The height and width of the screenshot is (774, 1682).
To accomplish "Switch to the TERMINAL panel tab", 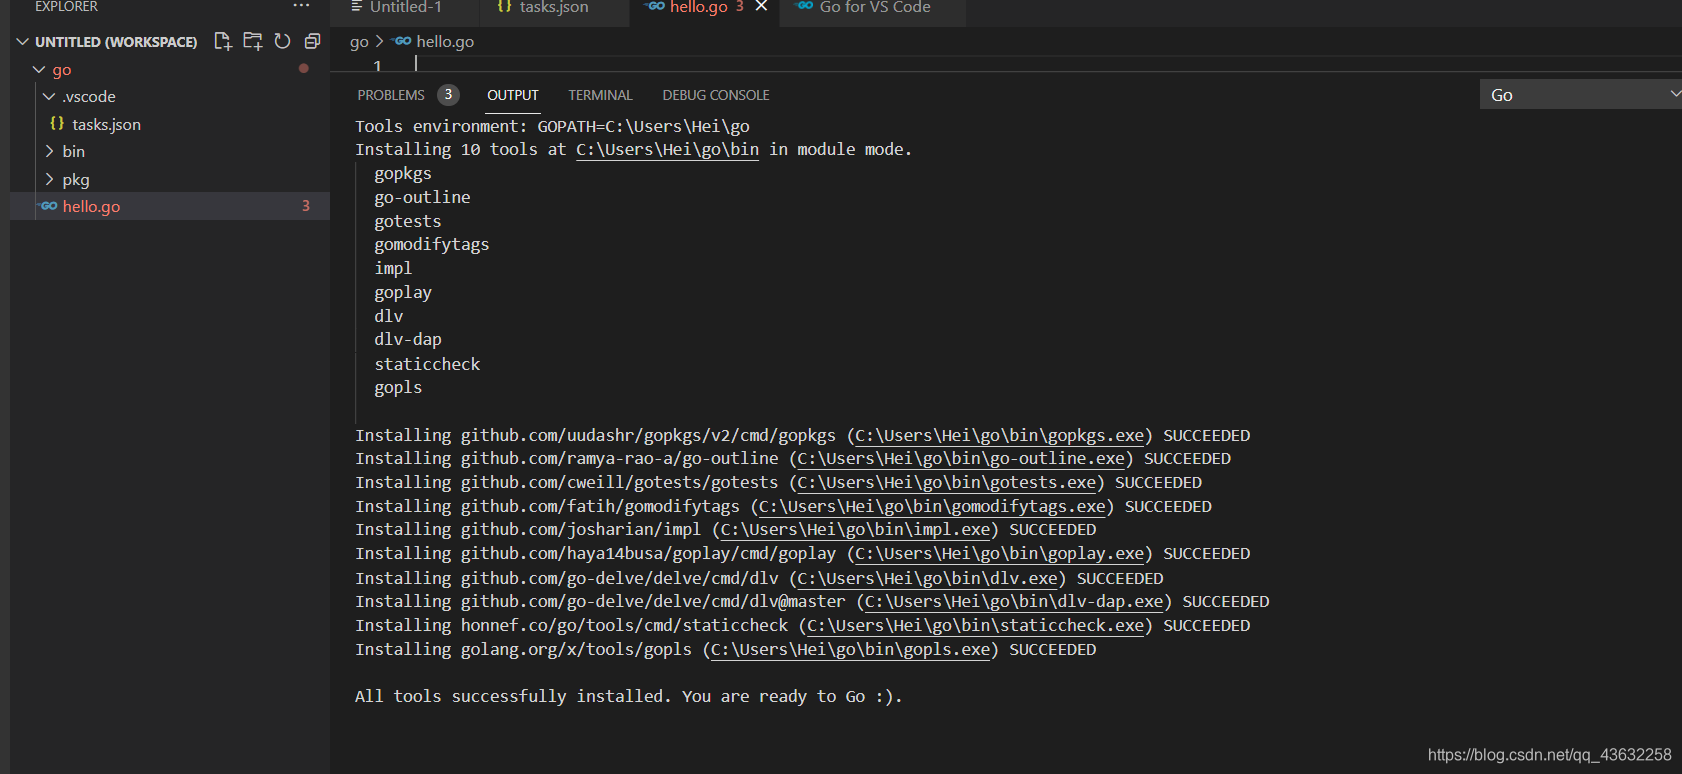I will click(600, 95).
